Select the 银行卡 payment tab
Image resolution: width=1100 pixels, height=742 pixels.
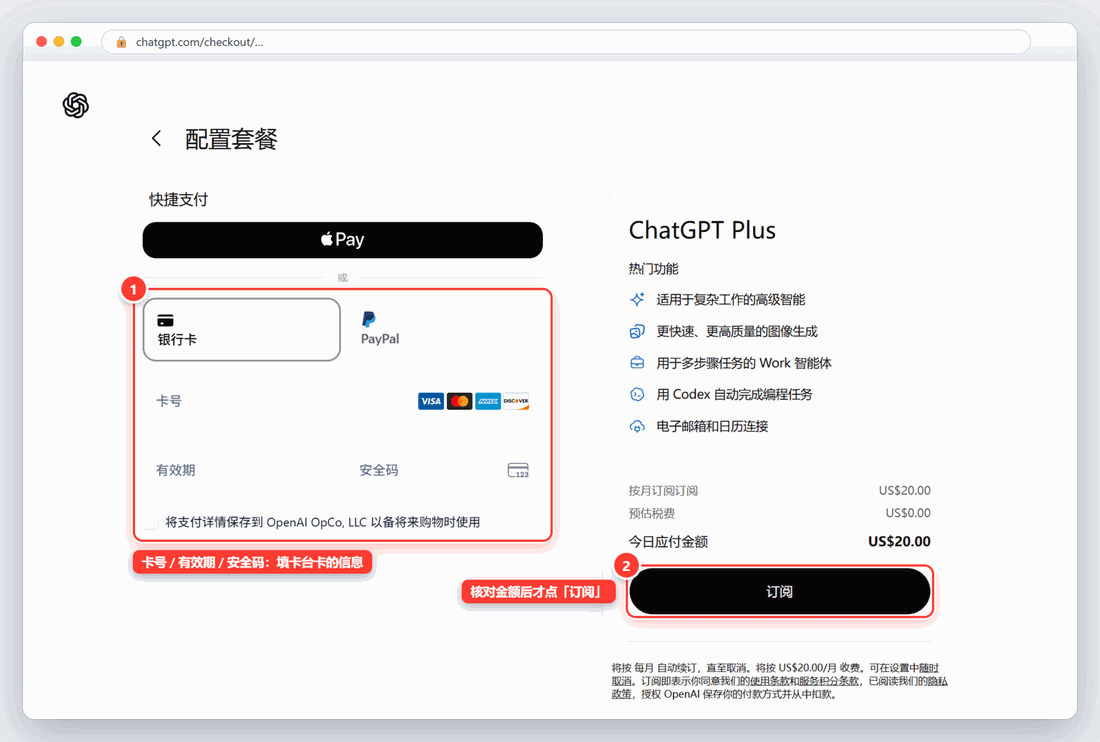point(242,330)
